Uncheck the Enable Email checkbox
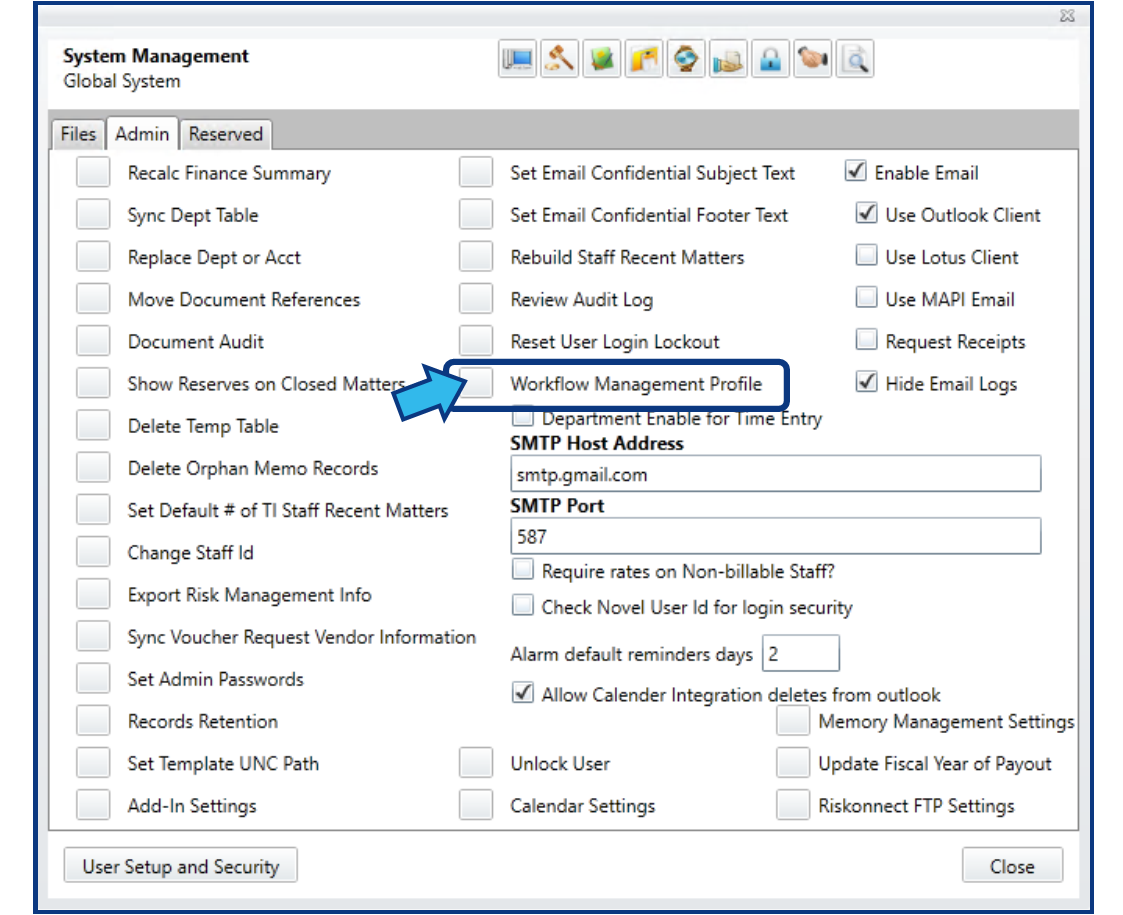This screenshot has height=915, width=1123. pyautogui.click(x=855, y=171)
